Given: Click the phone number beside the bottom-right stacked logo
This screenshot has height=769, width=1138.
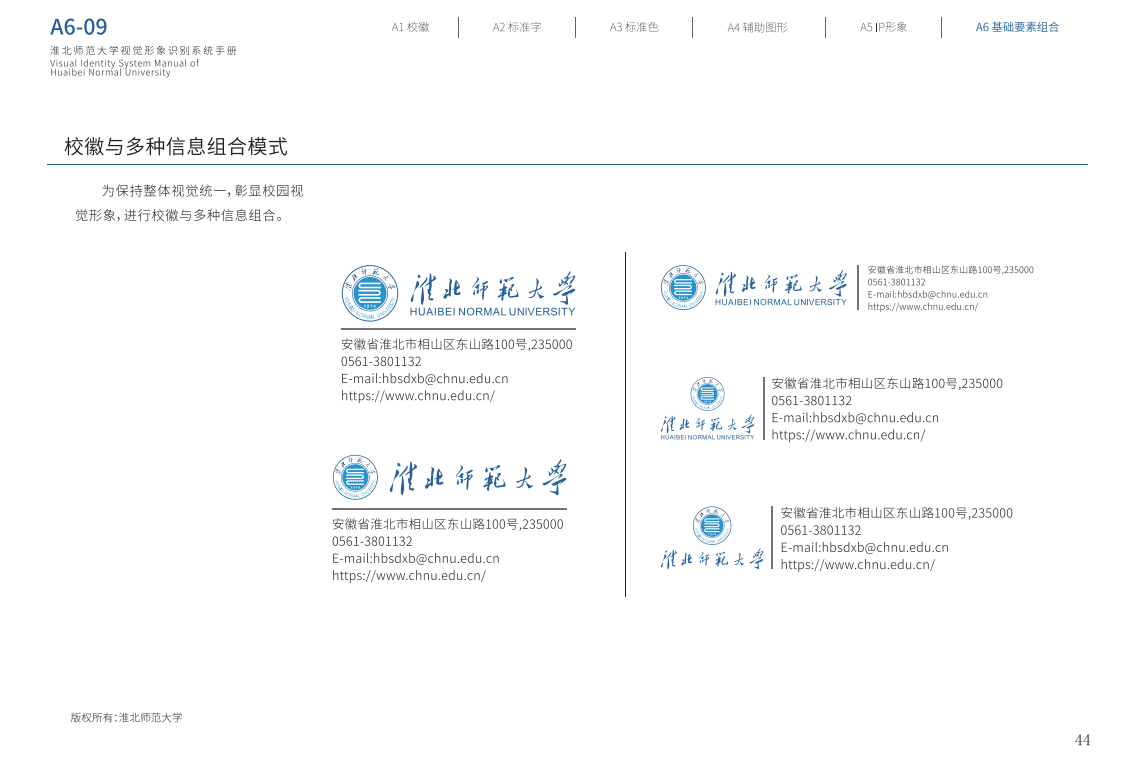Looking at the screenshot, I should point(821,530).
